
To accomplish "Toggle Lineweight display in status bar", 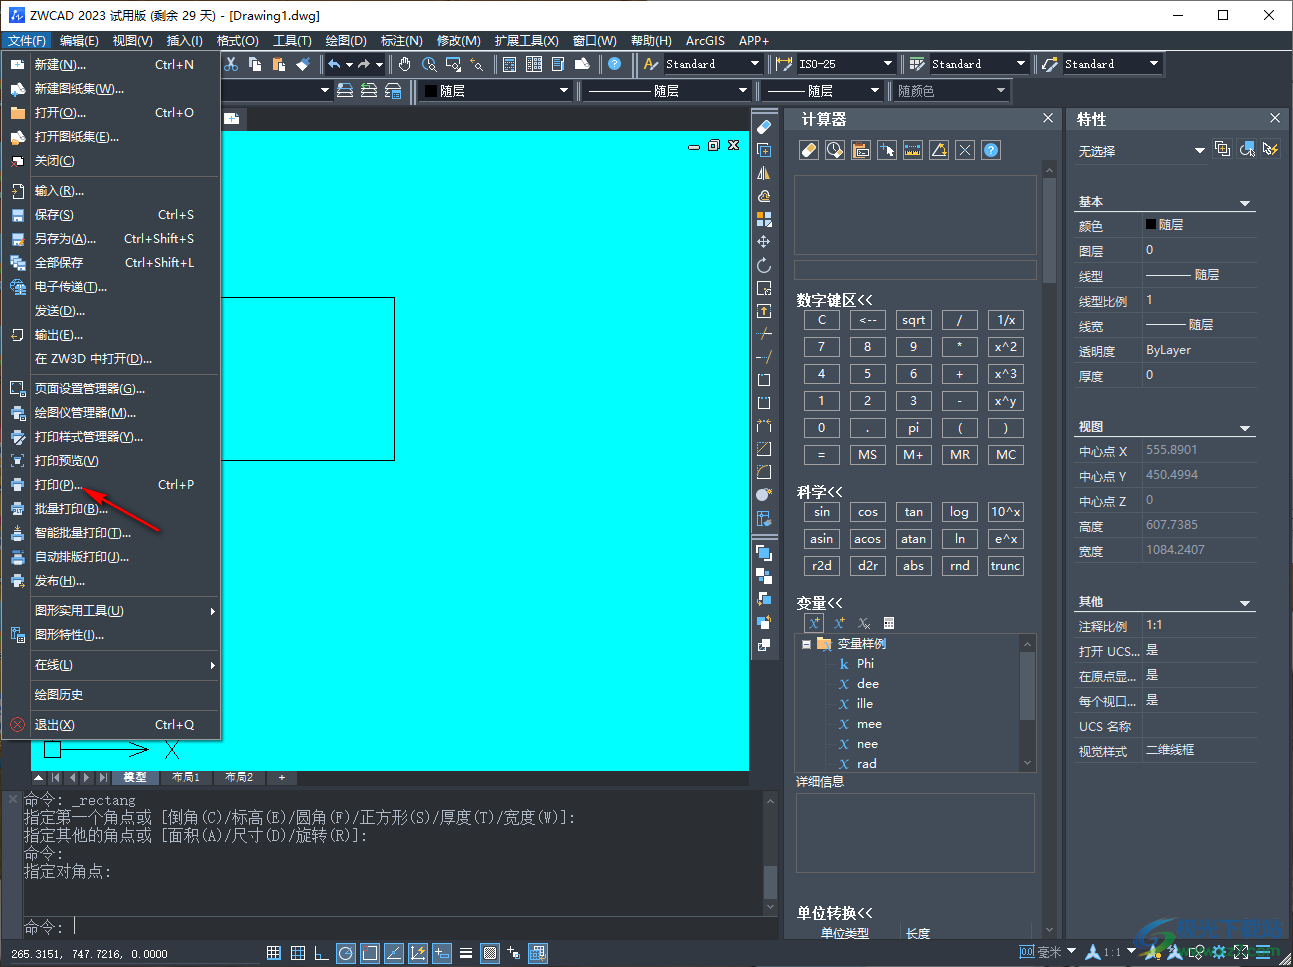I will 465,953.
